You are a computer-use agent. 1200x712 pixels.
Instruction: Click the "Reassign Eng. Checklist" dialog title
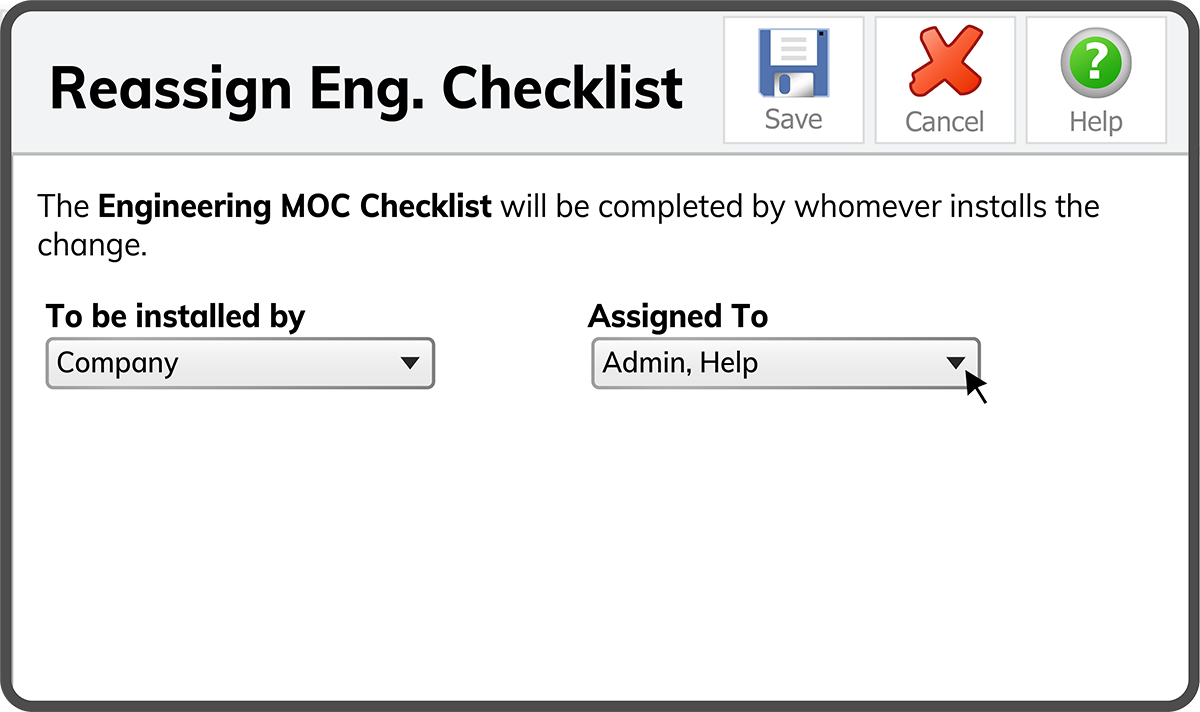[x=366, y=87]
